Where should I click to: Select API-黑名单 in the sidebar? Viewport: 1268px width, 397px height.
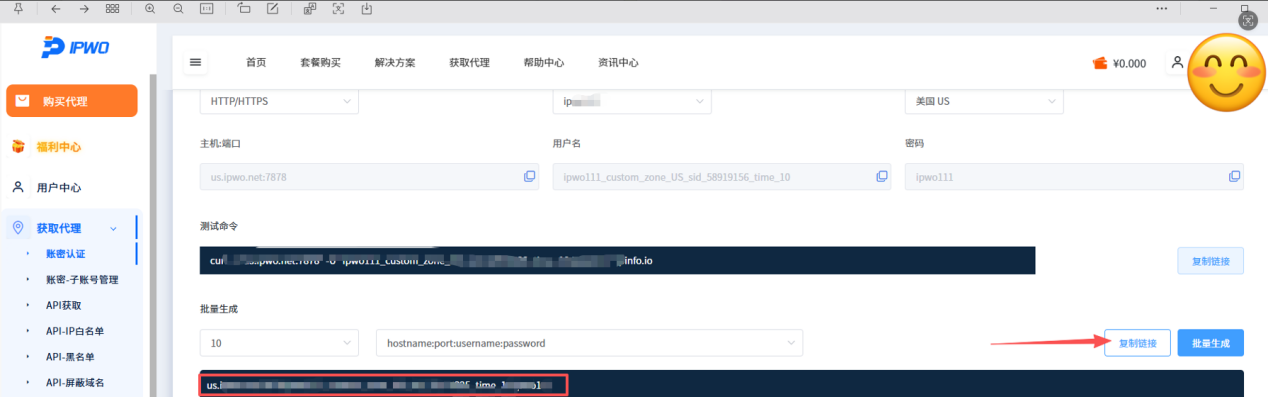tap(69, 356)
